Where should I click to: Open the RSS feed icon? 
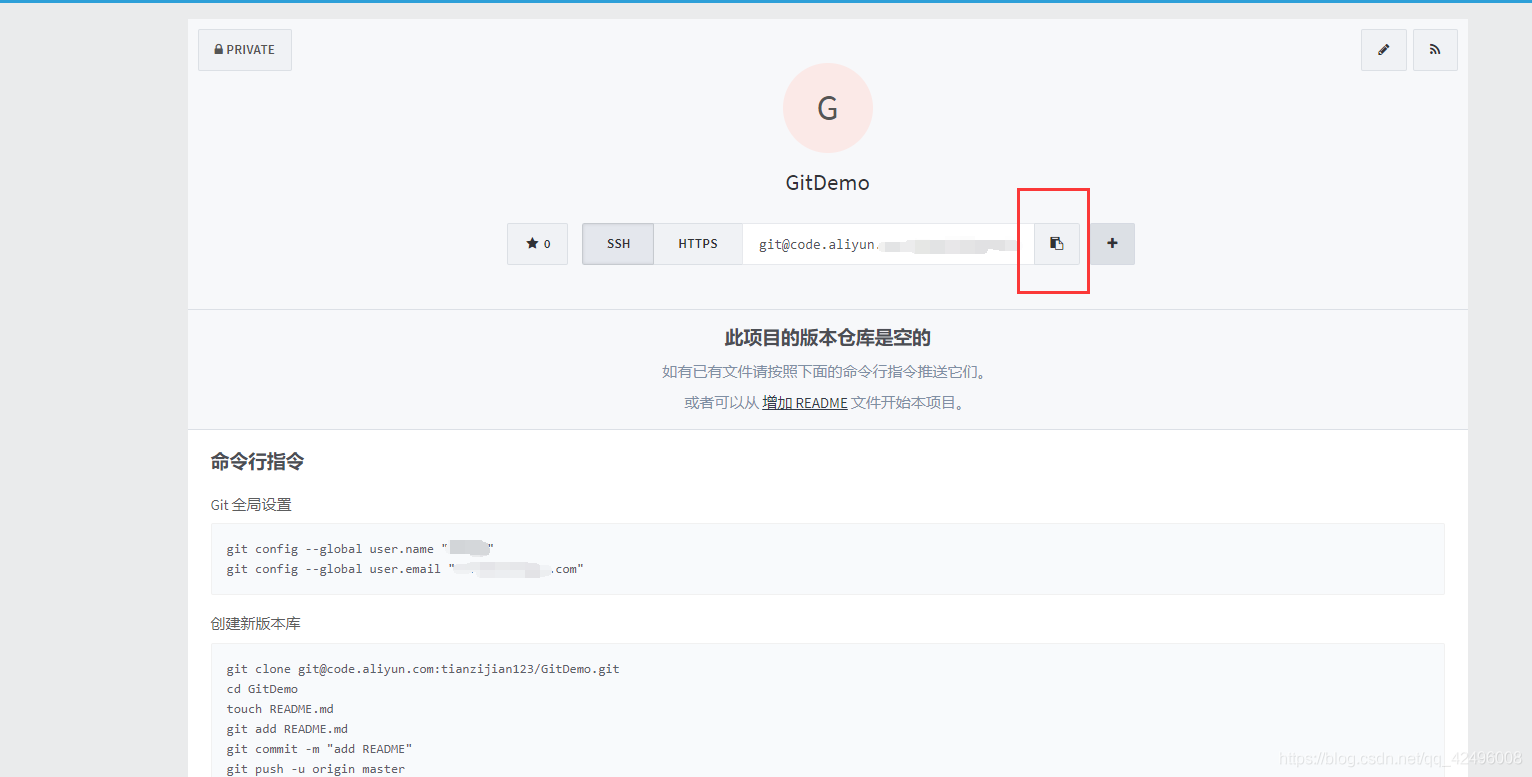(1435, 50)
